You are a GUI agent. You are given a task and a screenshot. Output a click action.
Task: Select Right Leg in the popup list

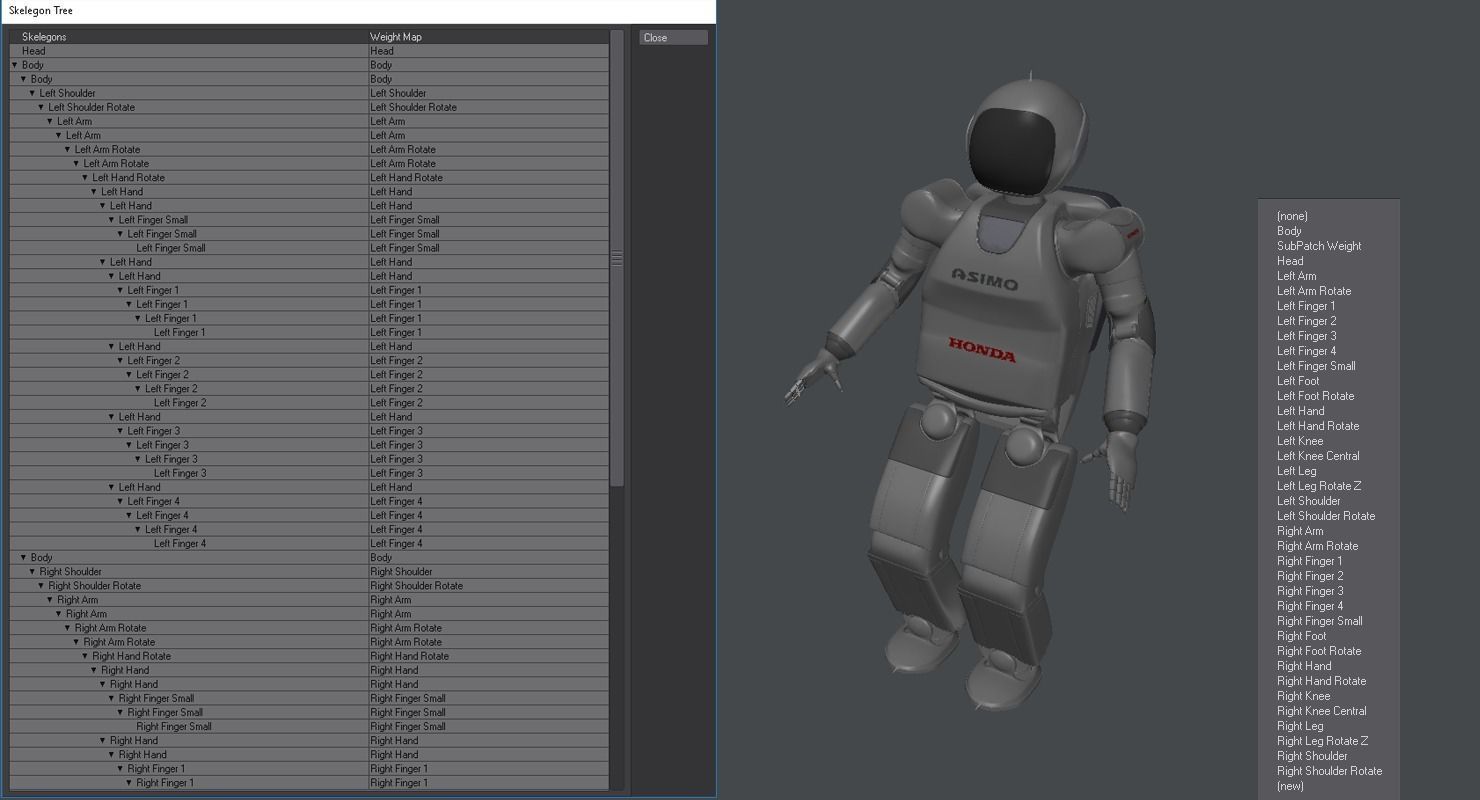[1300, 726]
